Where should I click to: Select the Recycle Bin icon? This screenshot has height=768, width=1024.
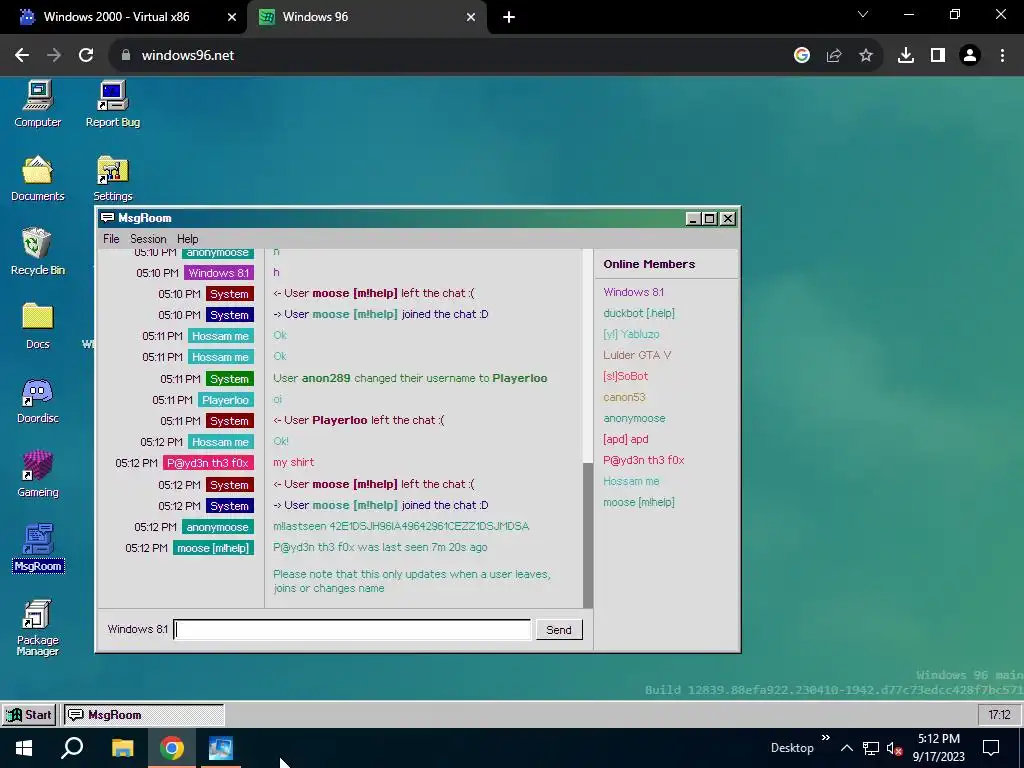[37, 252]
